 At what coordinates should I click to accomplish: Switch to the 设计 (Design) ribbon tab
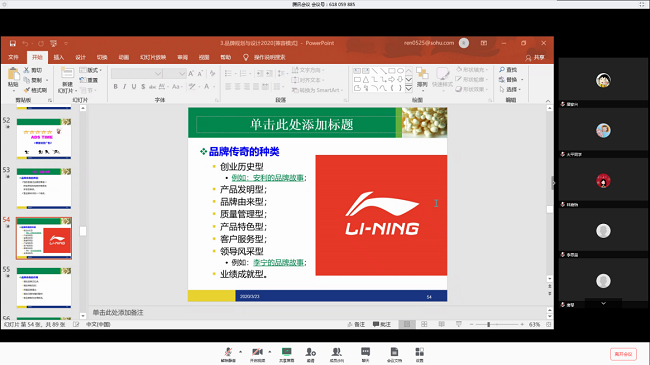click(80, 57)
